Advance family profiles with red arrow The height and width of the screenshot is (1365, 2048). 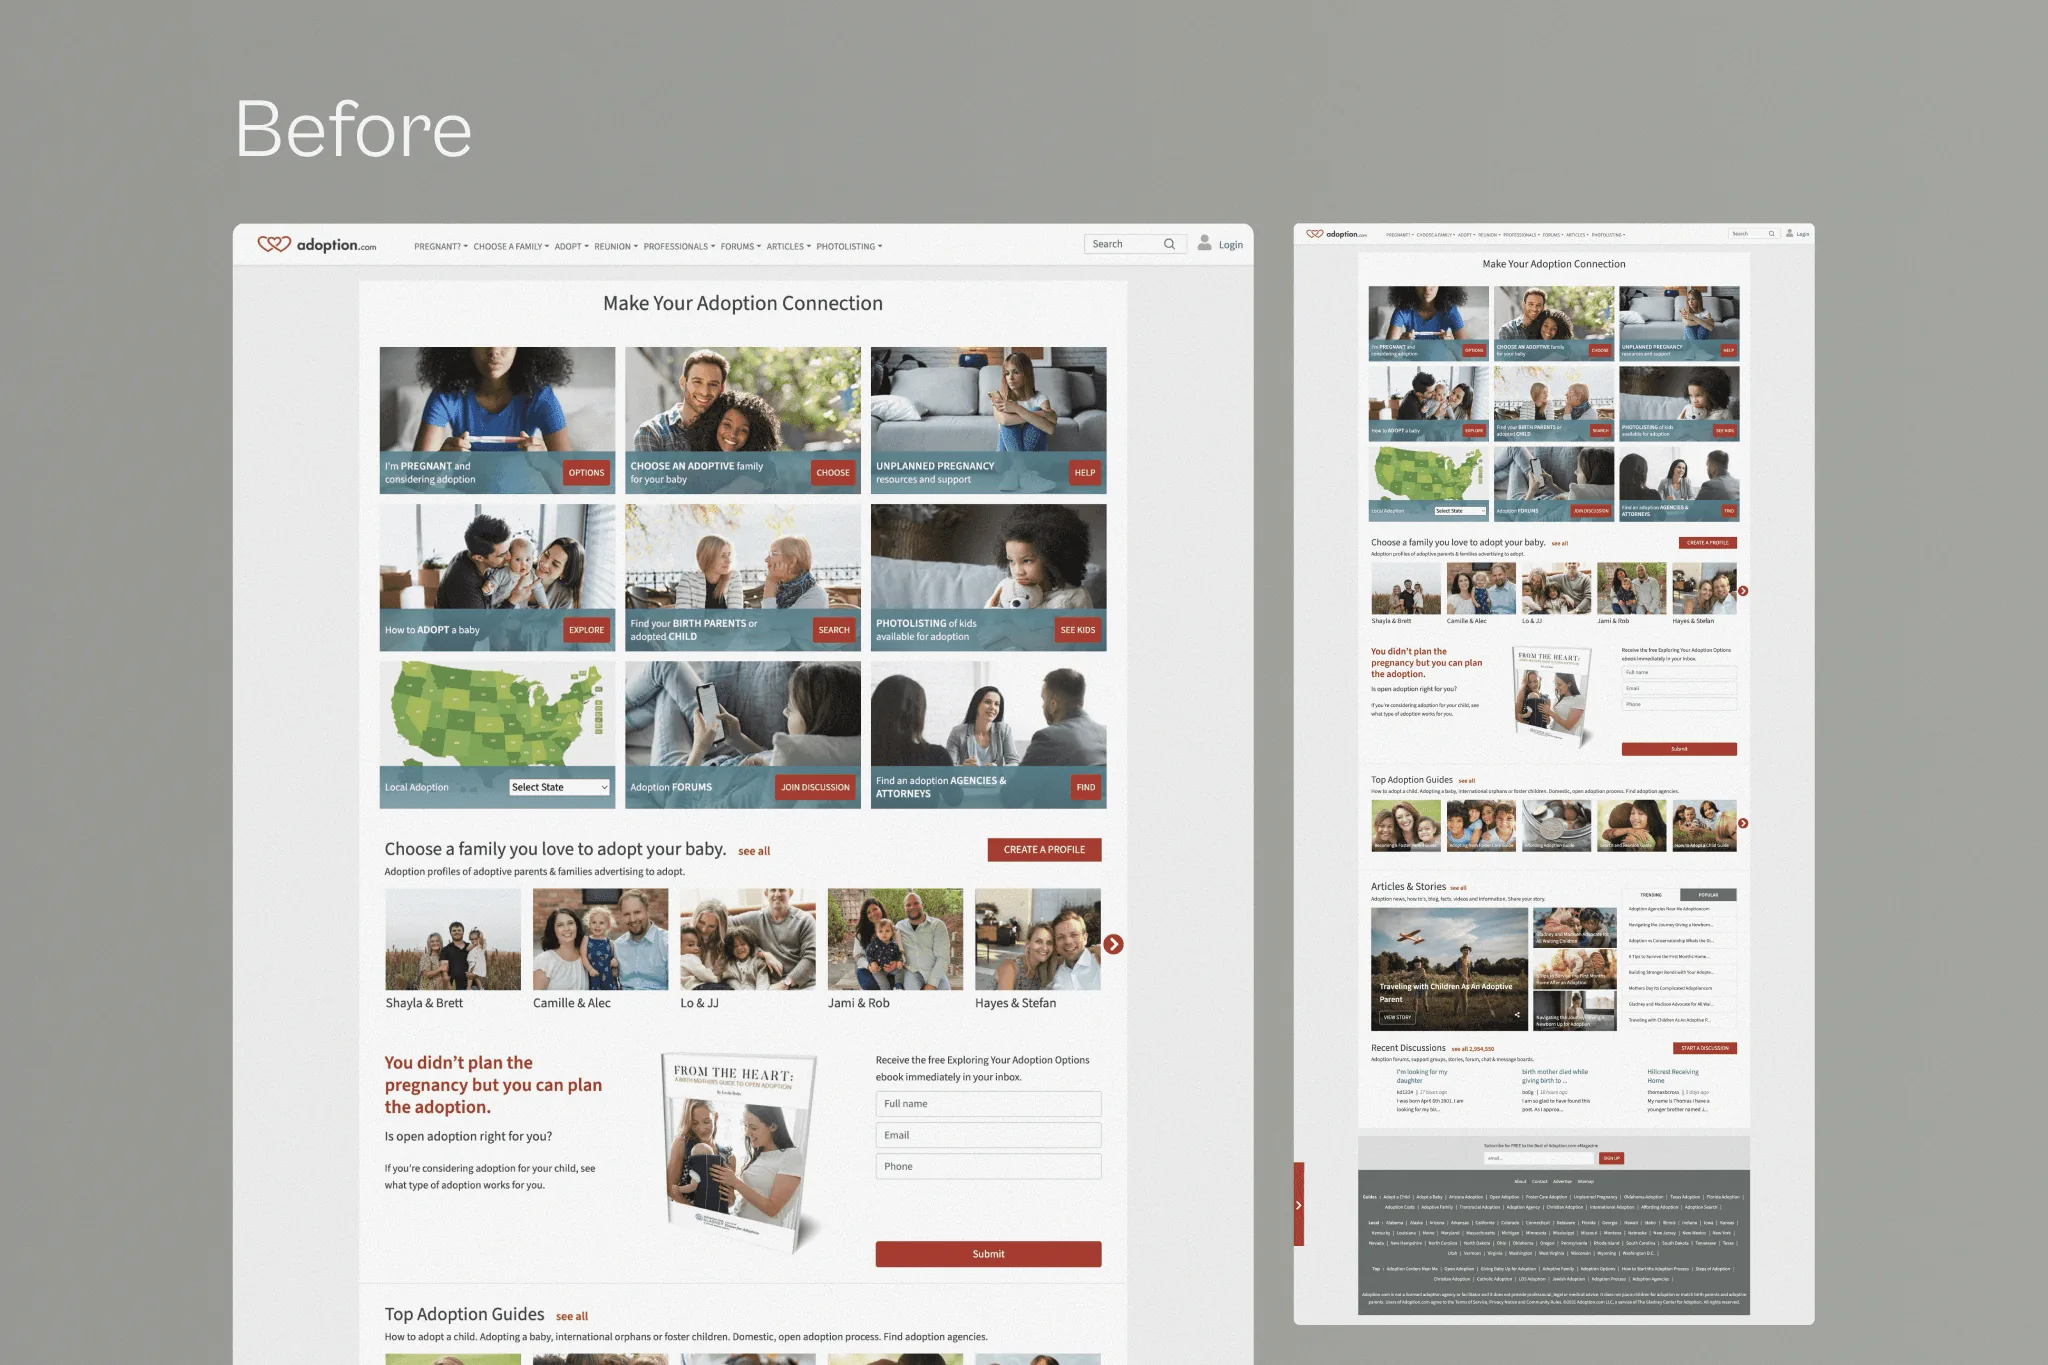click(x=1113, y=944)
